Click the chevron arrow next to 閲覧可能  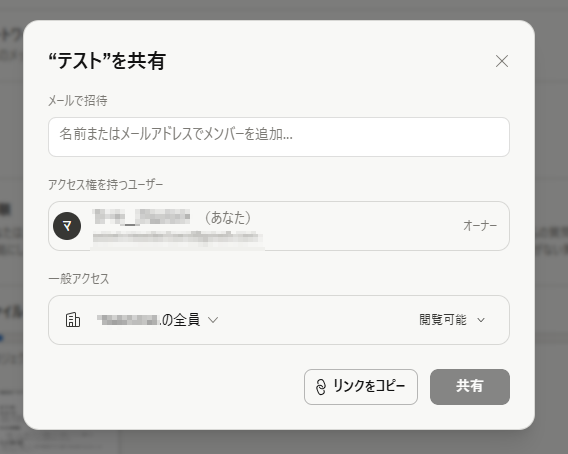(x=481, y=320)
